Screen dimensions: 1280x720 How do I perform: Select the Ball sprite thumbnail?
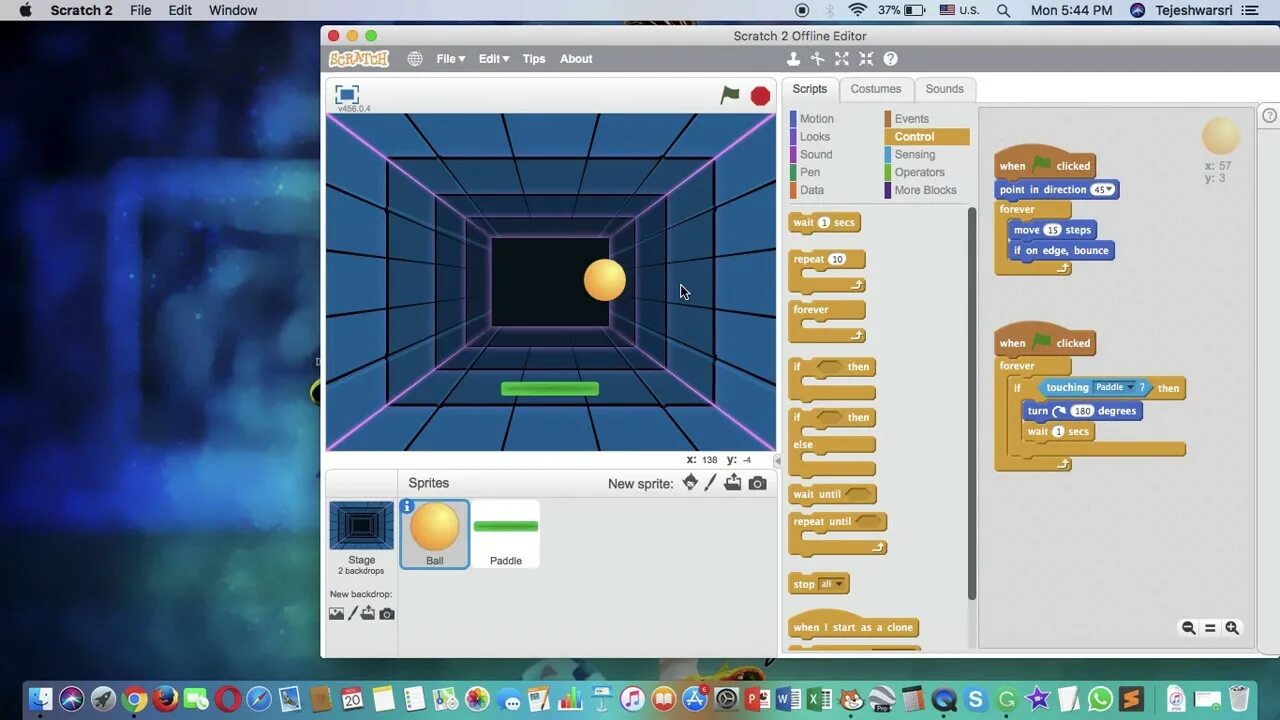[435, 534]
